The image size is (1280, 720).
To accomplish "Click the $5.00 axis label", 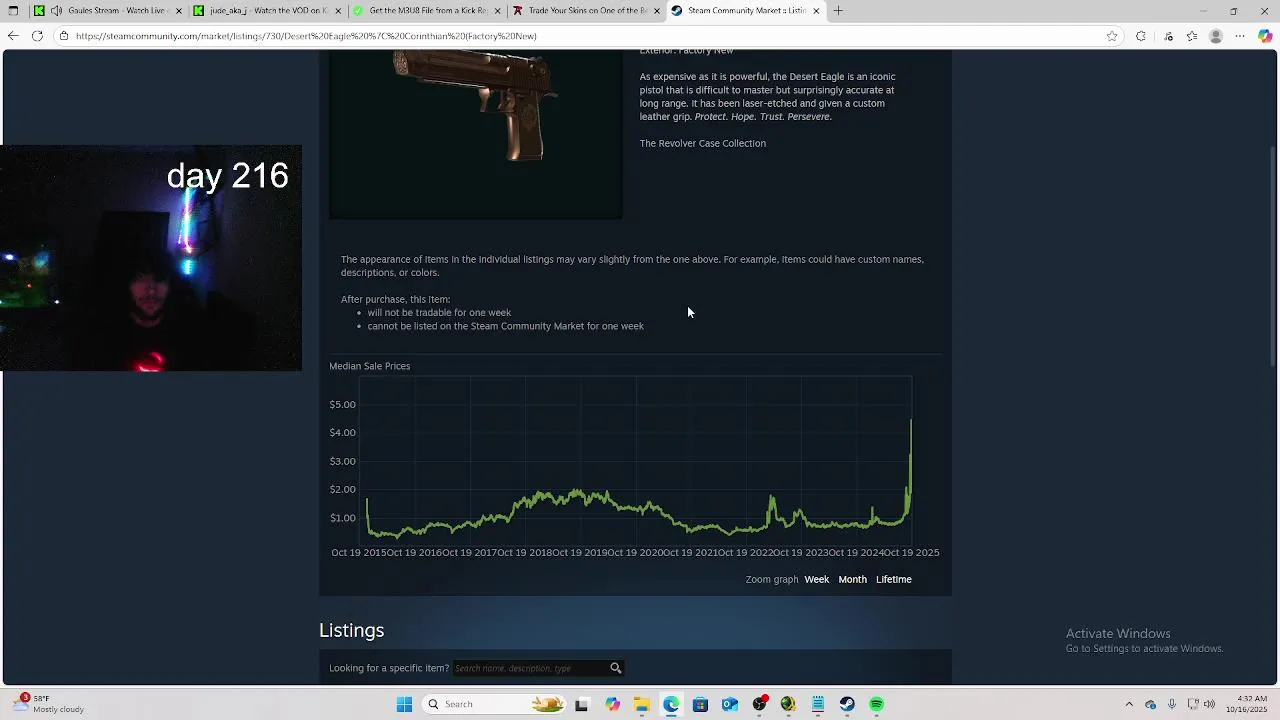I will point(342,404).
